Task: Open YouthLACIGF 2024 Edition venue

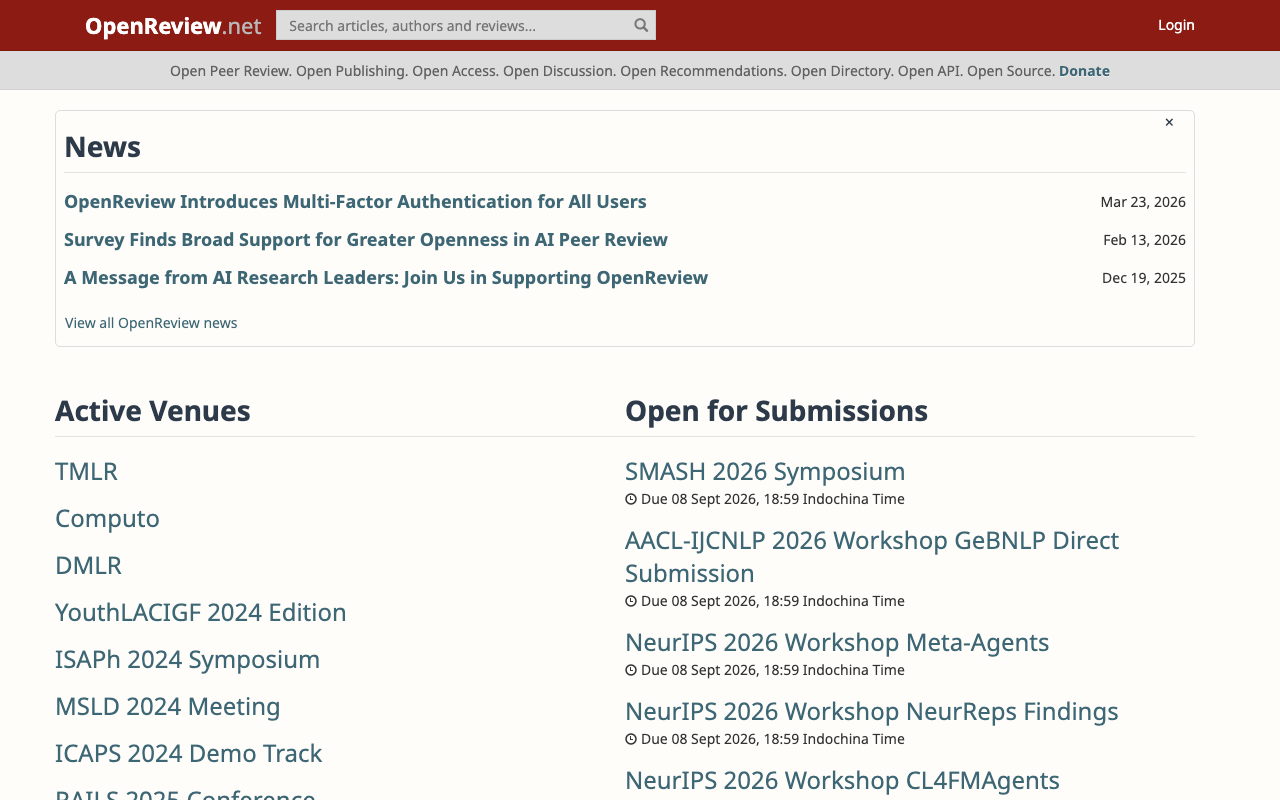Action: point(201,612)
